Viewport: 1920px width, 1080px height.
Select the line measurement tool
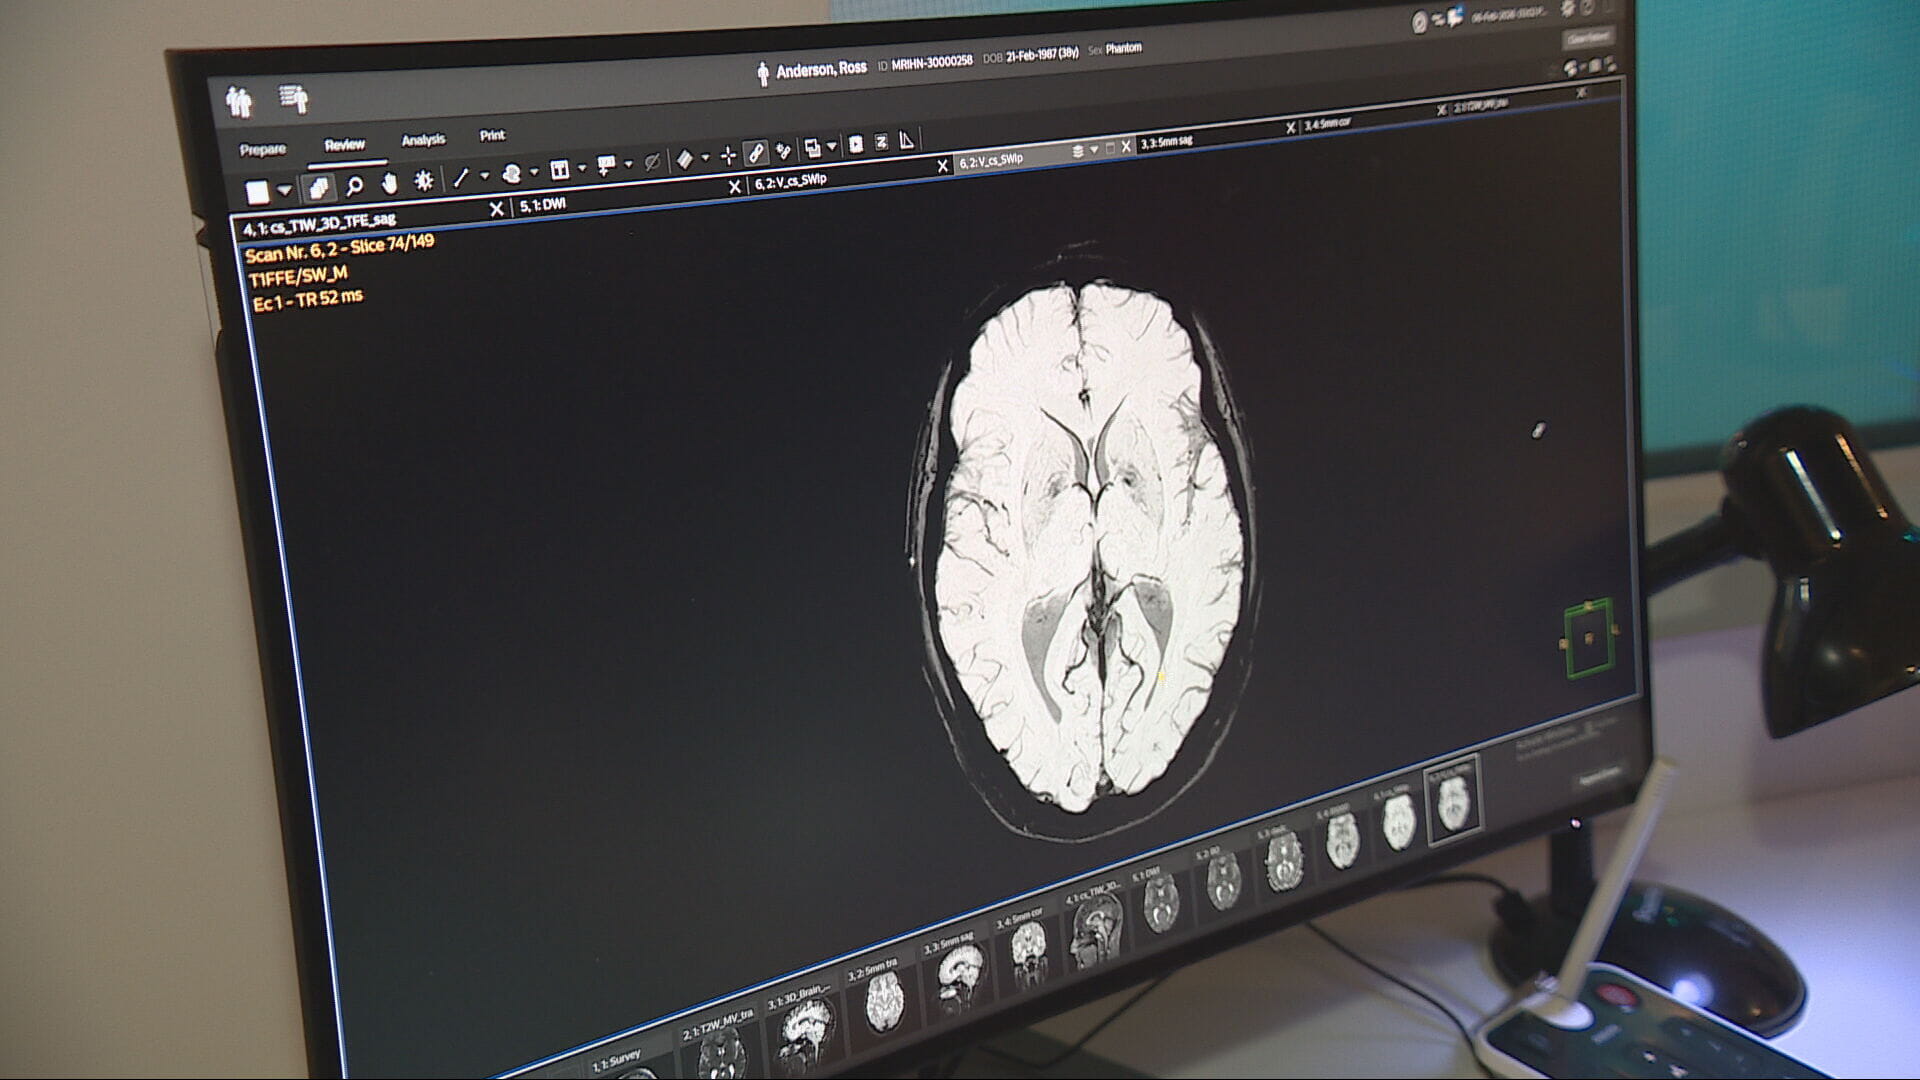[461, 177]
